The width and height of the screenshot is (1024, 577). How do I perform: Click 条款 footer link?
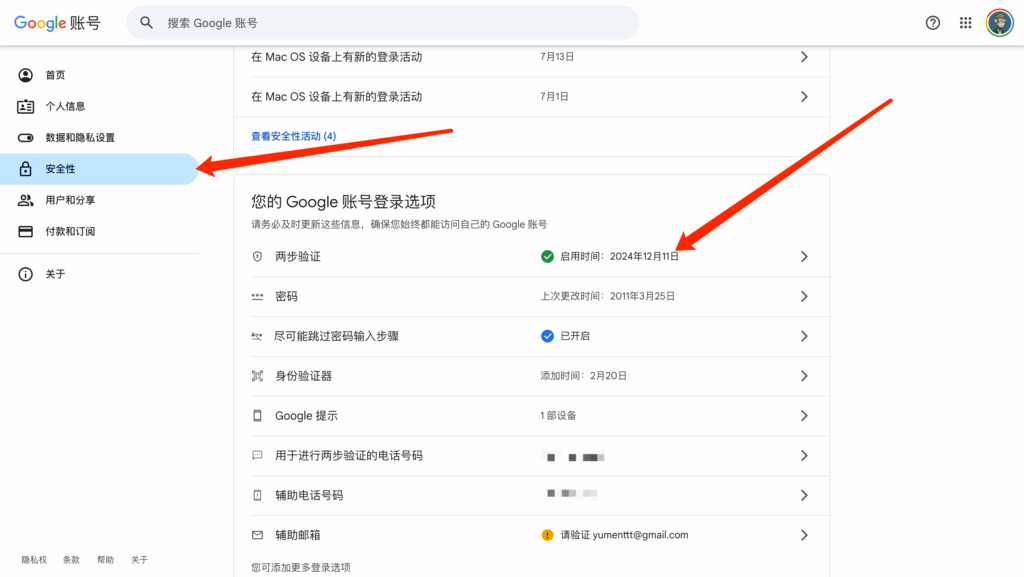point(71,560)
